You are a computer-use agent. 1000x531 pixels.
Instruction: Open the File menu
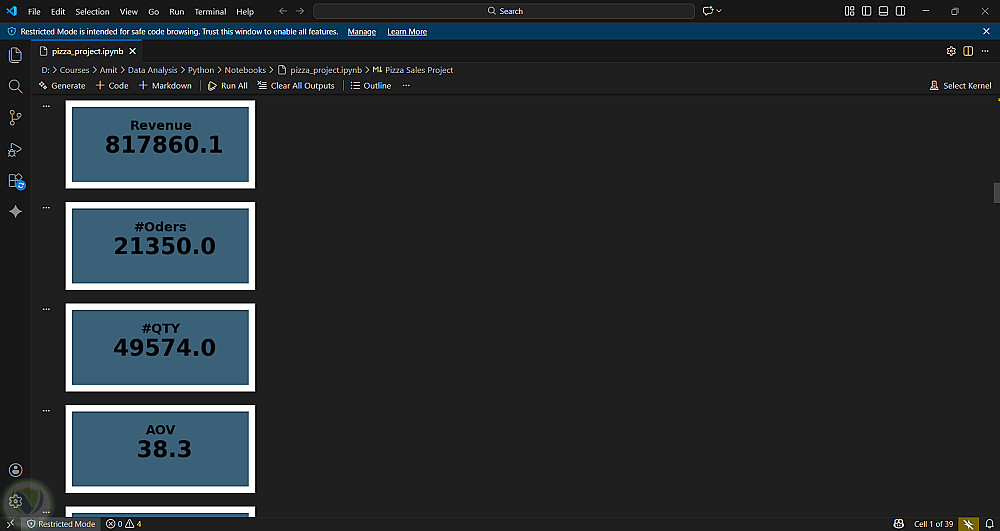pos(34,11)
